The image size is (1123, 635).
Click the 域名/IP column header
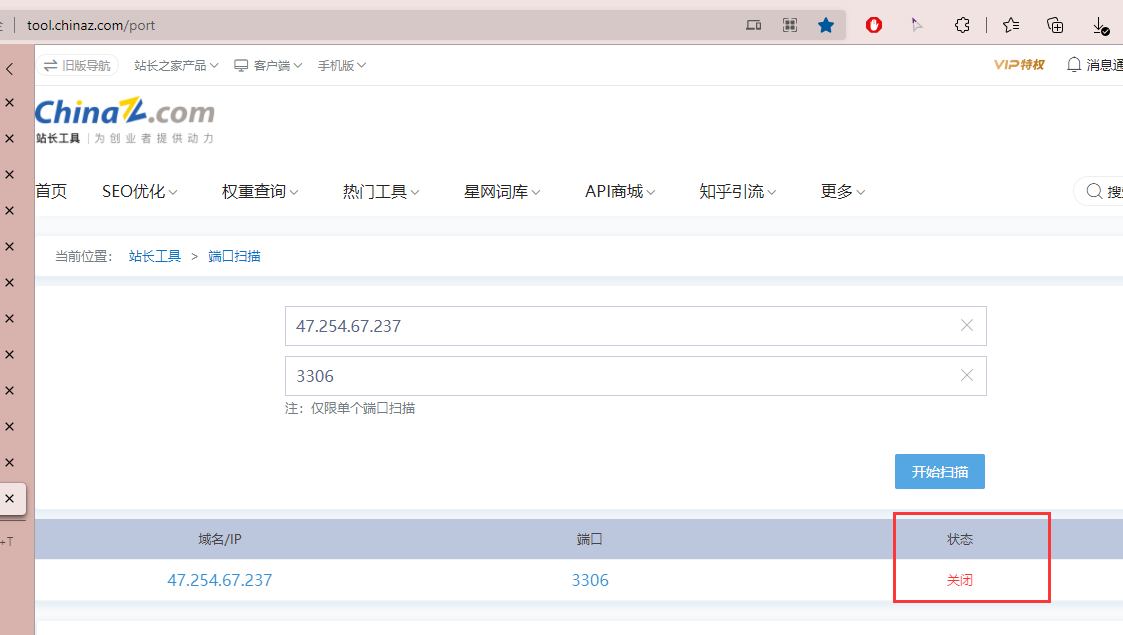point(220,539)
